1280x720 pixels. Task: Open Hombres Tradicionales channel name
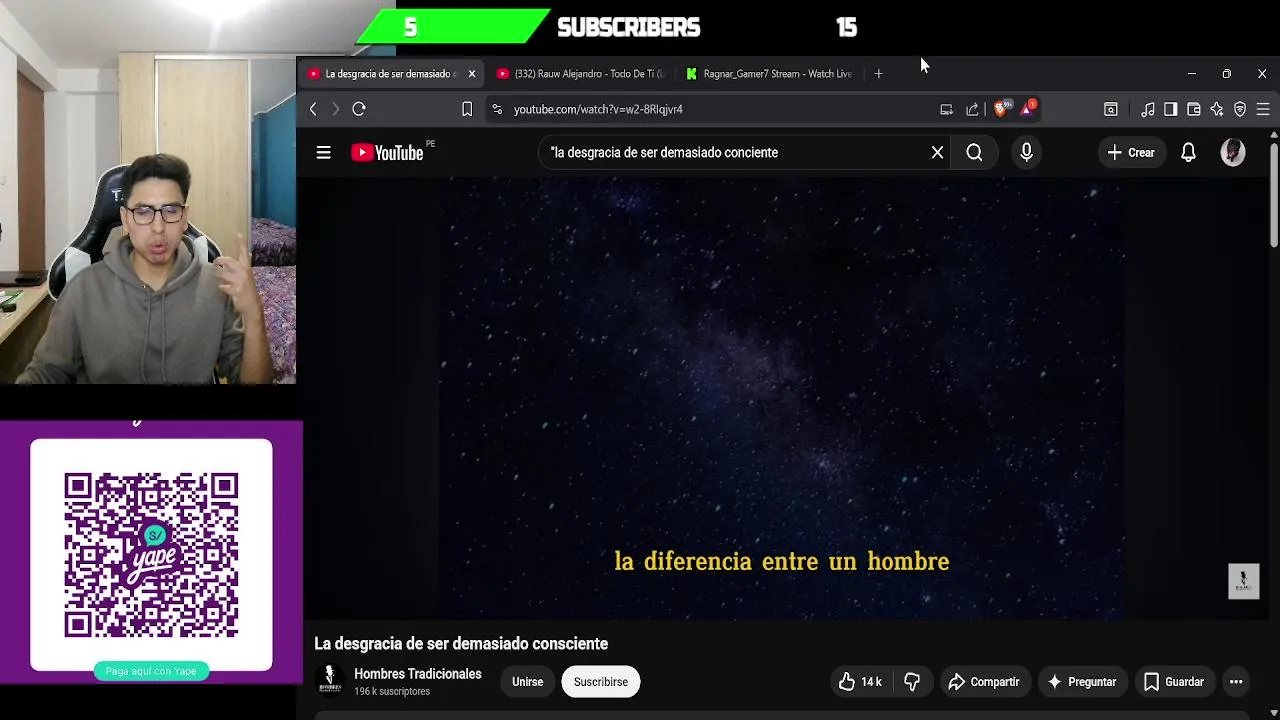pos(418,674)
